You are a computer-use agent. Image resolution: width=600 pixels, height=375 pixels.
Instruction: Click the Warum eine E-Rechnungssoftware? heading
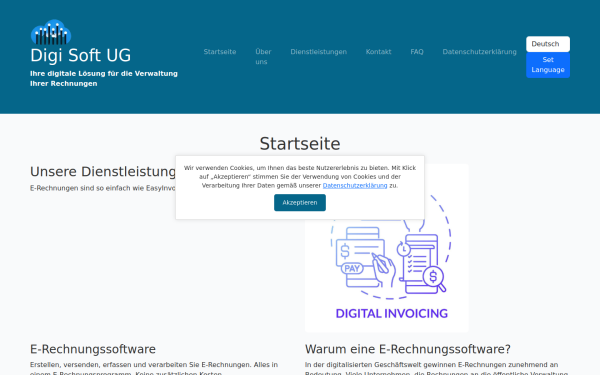pyautogui.click(x=408, y=349)
